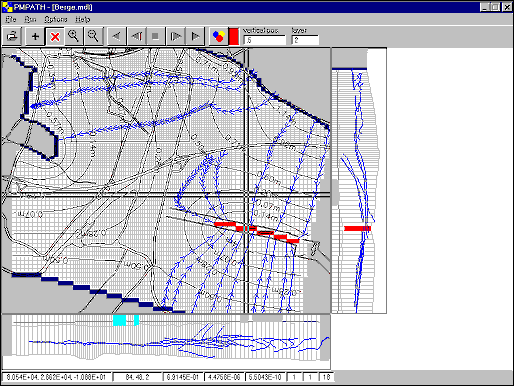Screen dimensions: 514x386
Task: Activate the red X erase particle tool
Action: (x=55, y=36)
